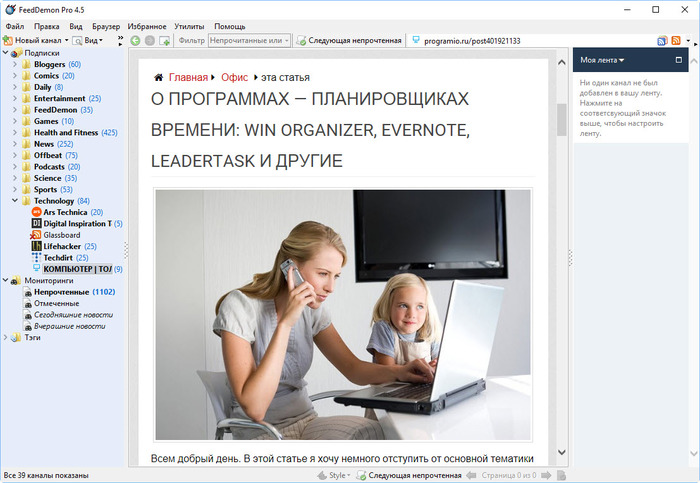Click the Glassboard feed error icon
Screen dimensions: 700x483
coord(36,235)
